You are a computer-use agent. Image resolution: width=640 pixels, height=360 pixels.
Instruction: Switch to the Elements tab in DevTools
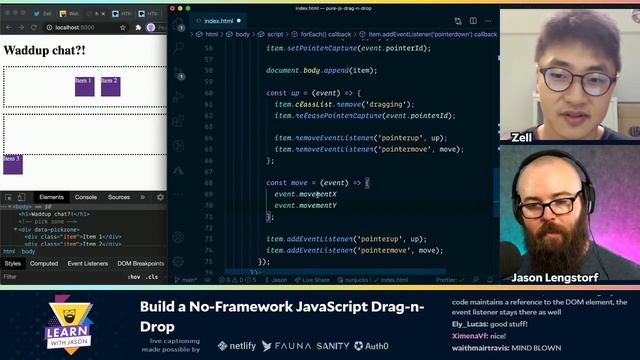(x=51, y=198)
